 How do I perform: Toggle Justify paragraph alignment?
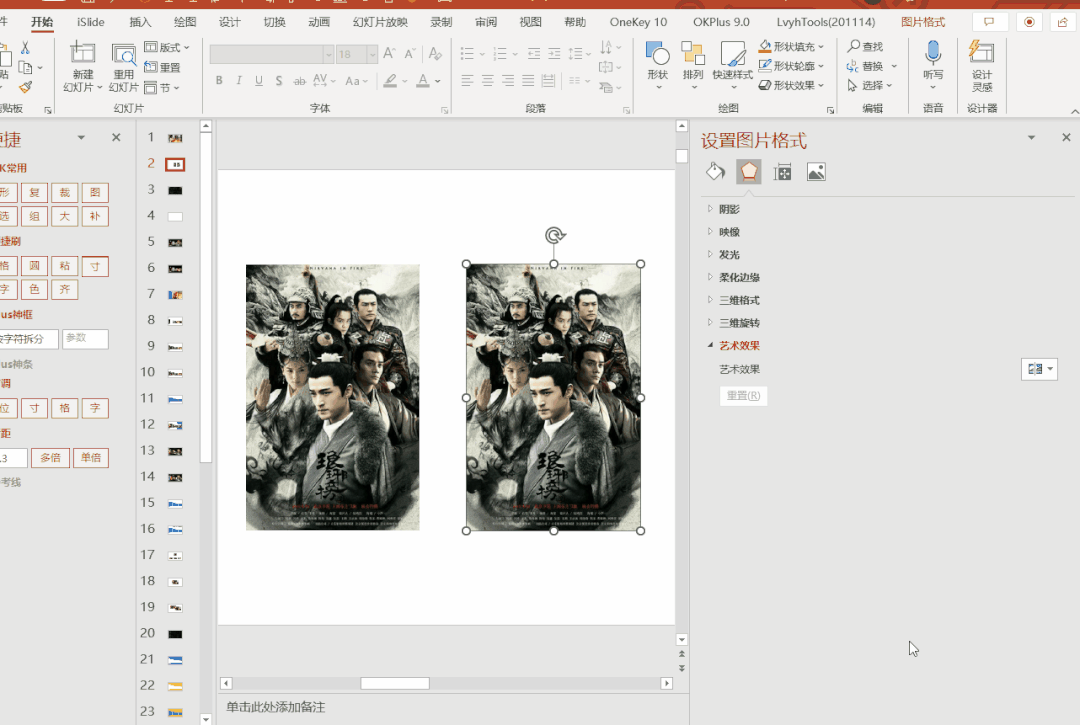click(x=528, y=81)
